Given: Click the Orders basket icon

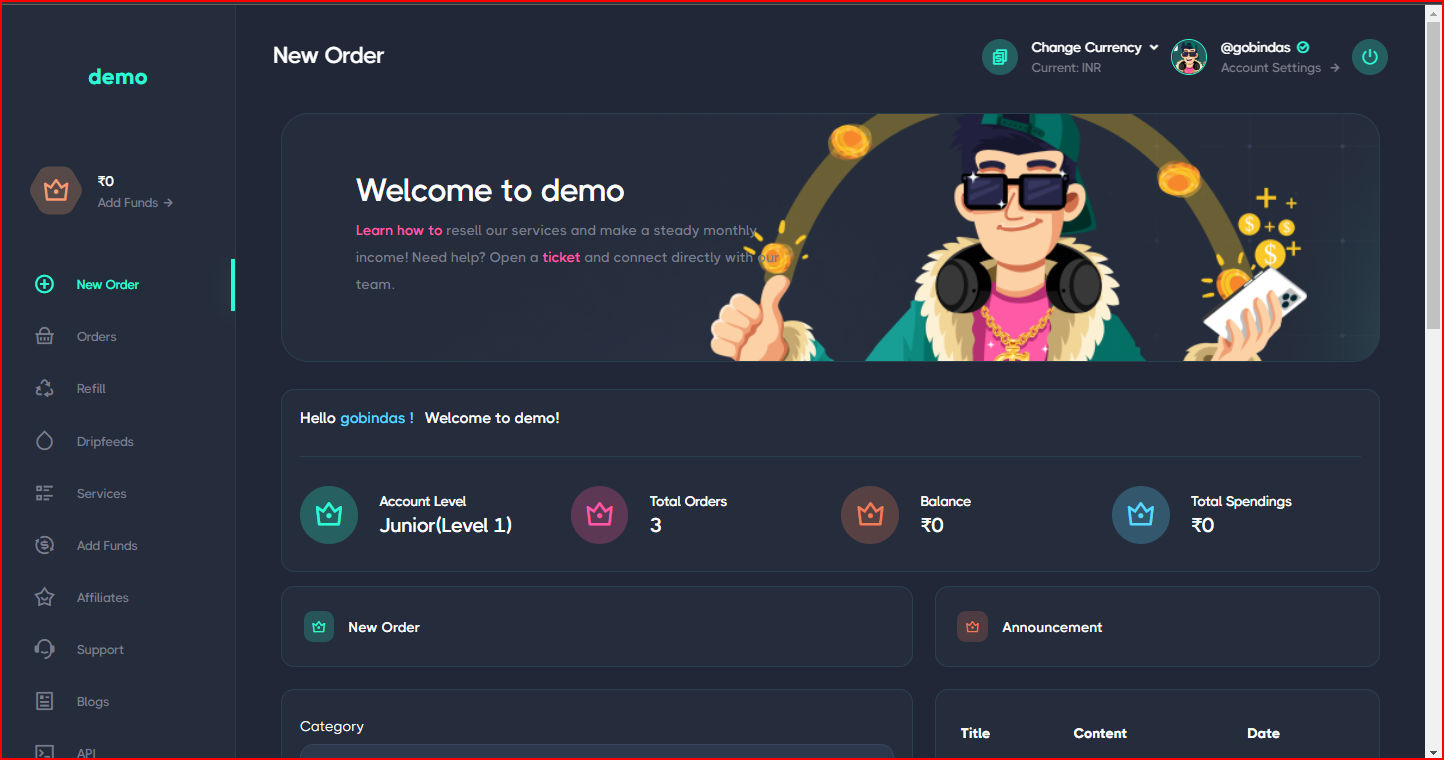Looking at the screenshot, I should coord(44,337).
